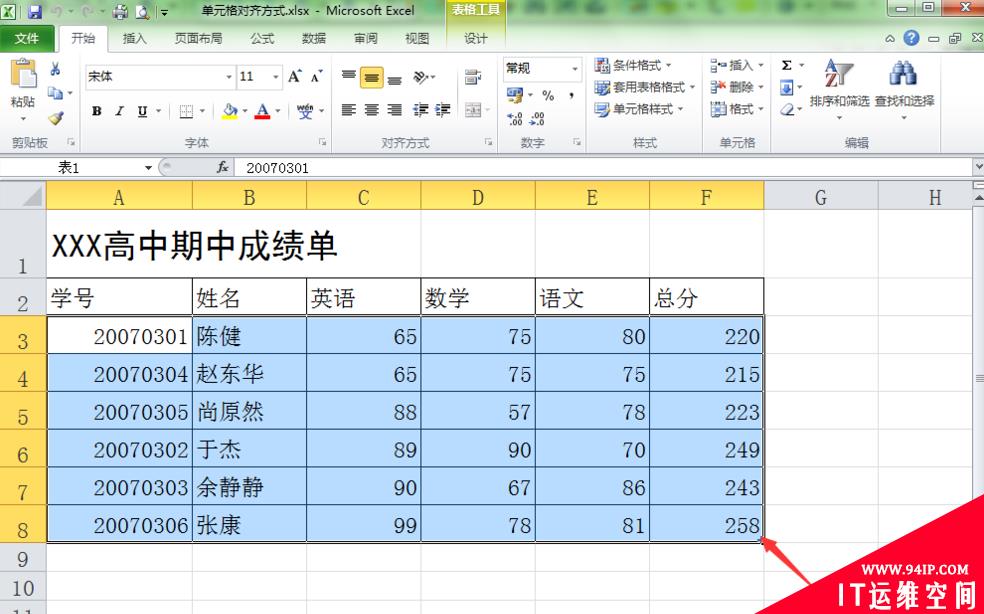The image size is (984, 614).
Task: Click the wrap text icon
Action: point(473,77)
